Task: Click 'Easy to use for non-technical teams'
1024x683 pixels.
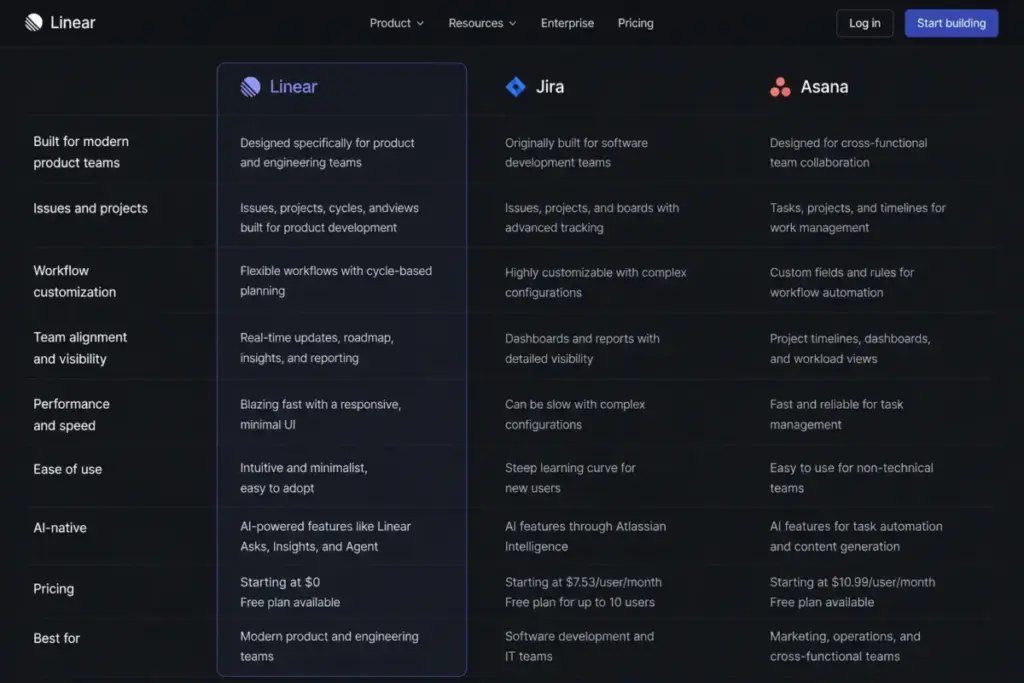Action: click(x=851, y=478)
